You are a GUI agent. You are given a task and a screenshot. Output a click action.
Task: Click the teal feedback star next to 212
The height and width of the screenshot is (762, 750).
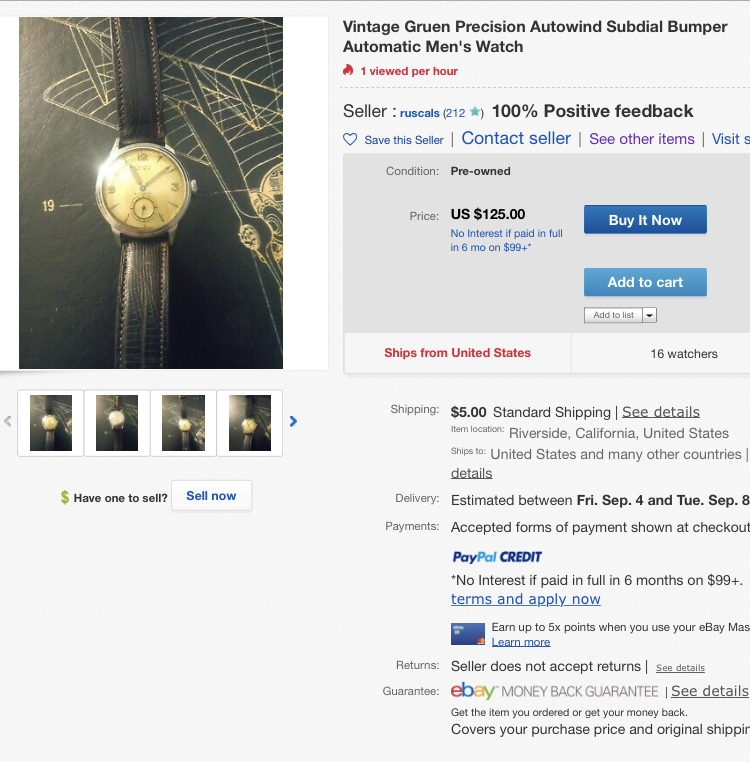point(475,112)
